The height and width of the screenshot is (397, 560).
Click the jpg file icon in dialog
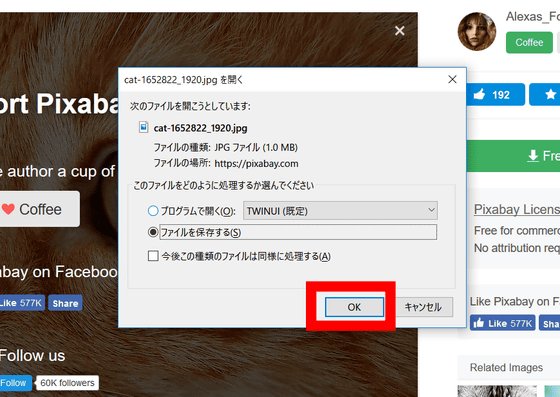click(144, 127)
